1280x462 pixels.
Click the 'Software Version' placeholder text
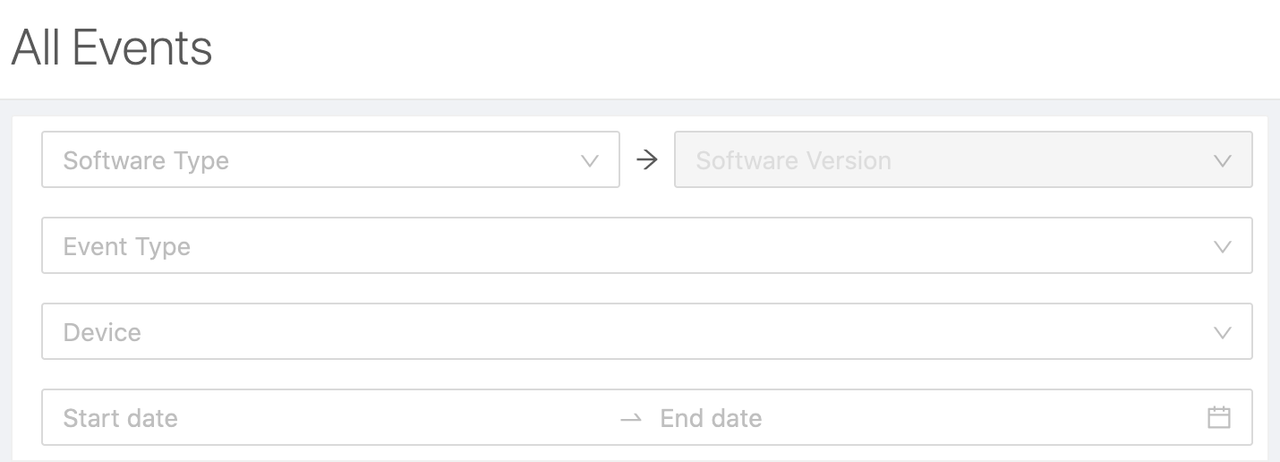pyautogui.click(x=793, y=160)
